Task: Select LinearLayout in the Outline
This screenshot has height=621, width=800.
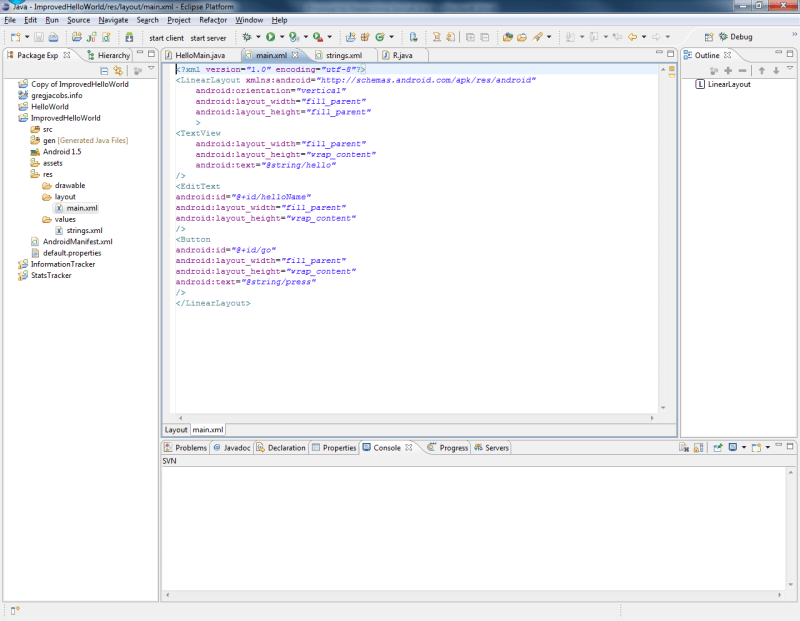Action: pos(728,85)
